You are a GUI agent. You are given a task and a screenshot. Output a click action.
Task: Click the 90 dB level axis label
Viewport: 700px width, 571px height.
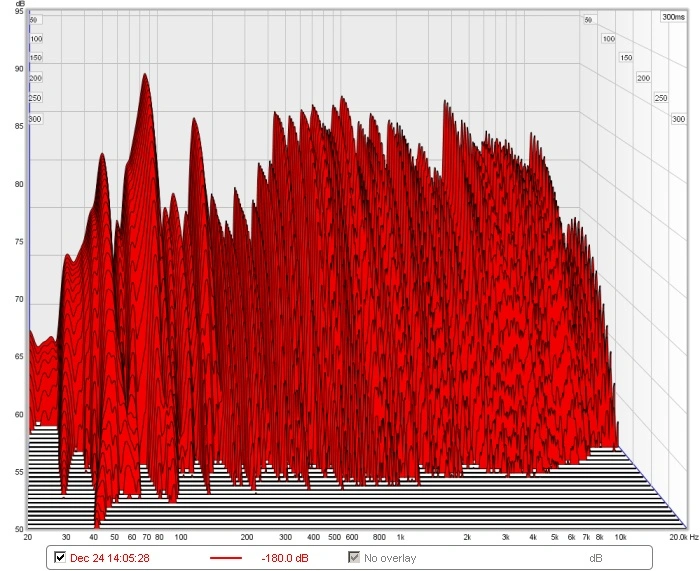click(19, 69)
